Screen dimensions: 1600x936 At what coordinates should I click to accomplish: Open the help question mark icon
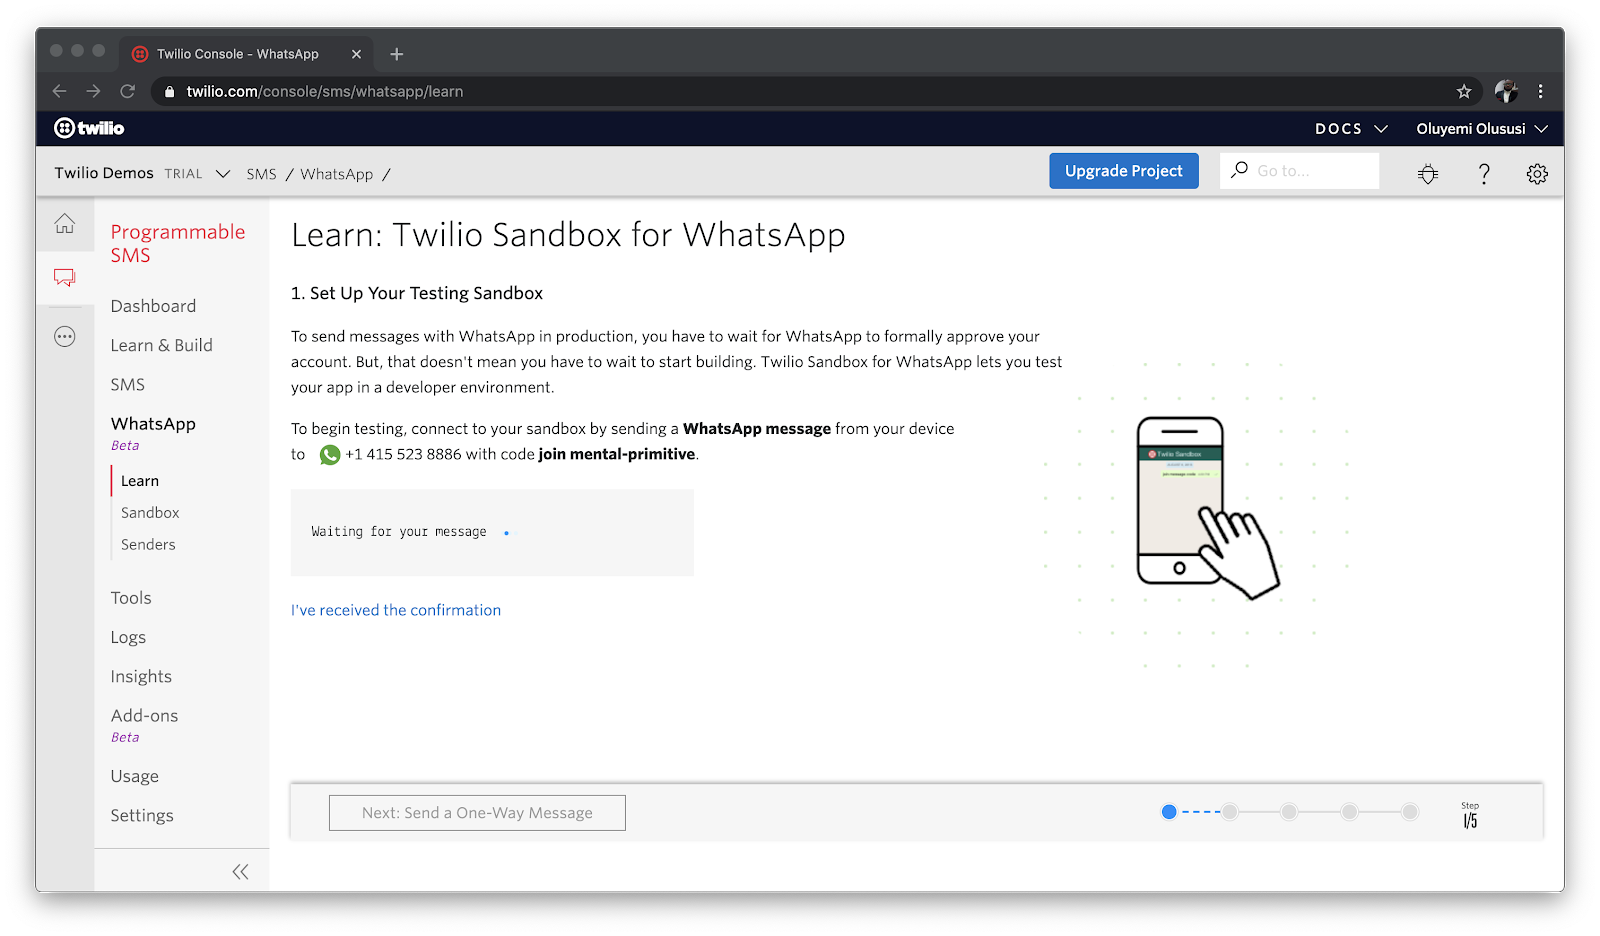(x=1484, y=174)
